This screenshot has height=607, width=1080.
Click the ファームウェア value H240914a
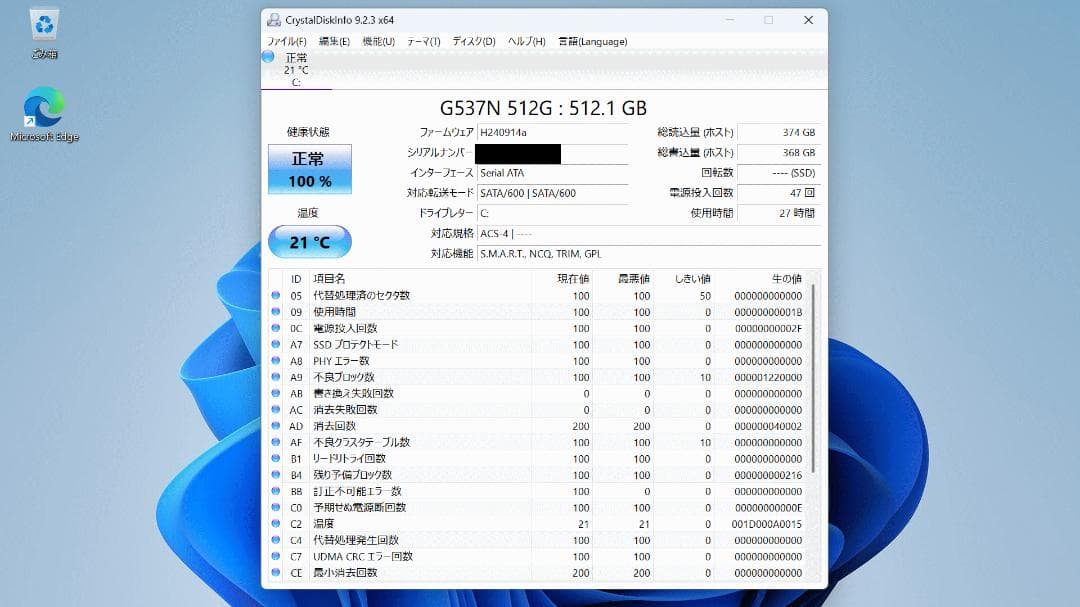tap(512, 131)
